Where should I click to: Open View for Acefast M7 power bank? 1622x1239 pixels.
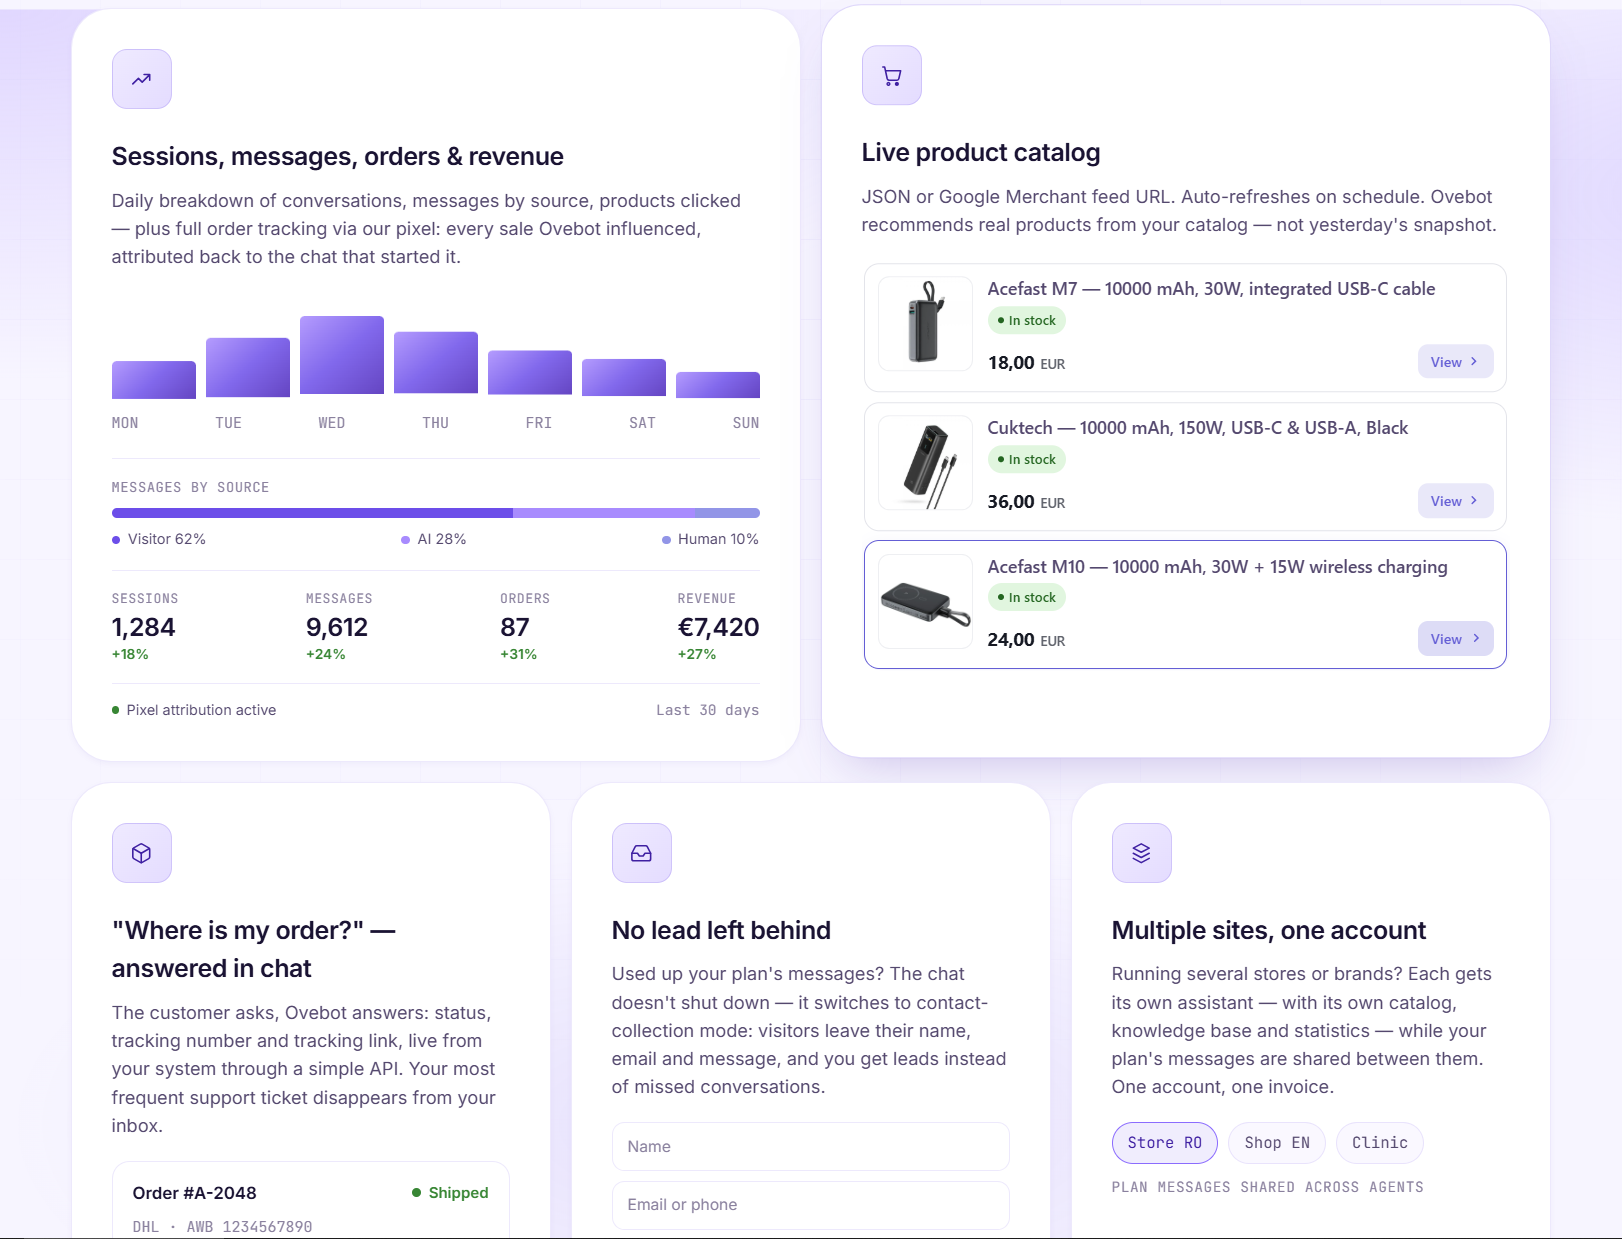1455,362
